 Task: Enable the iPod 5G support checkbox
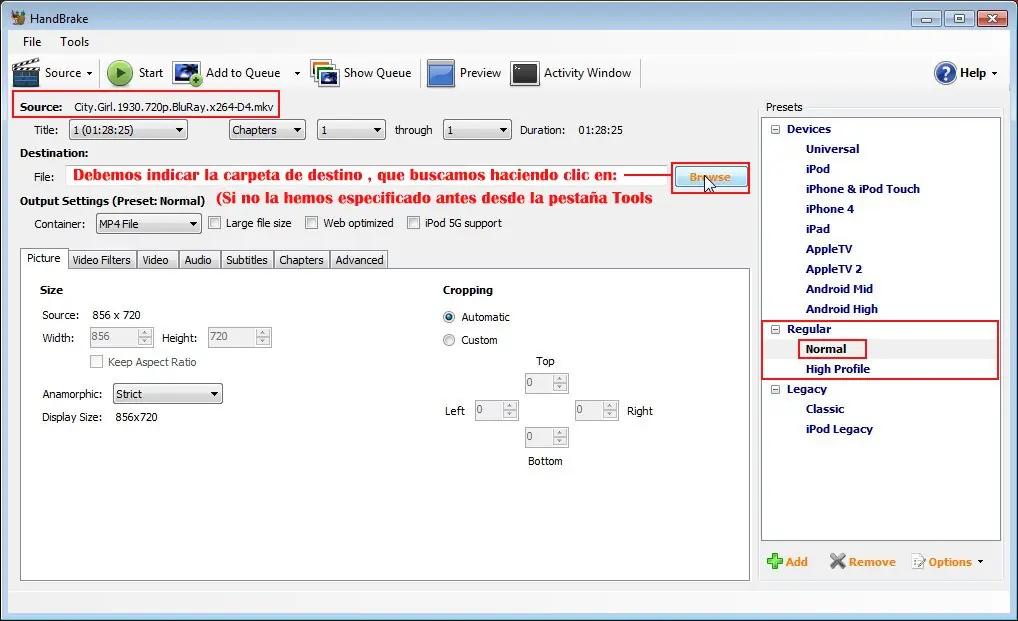pos(414,223)
